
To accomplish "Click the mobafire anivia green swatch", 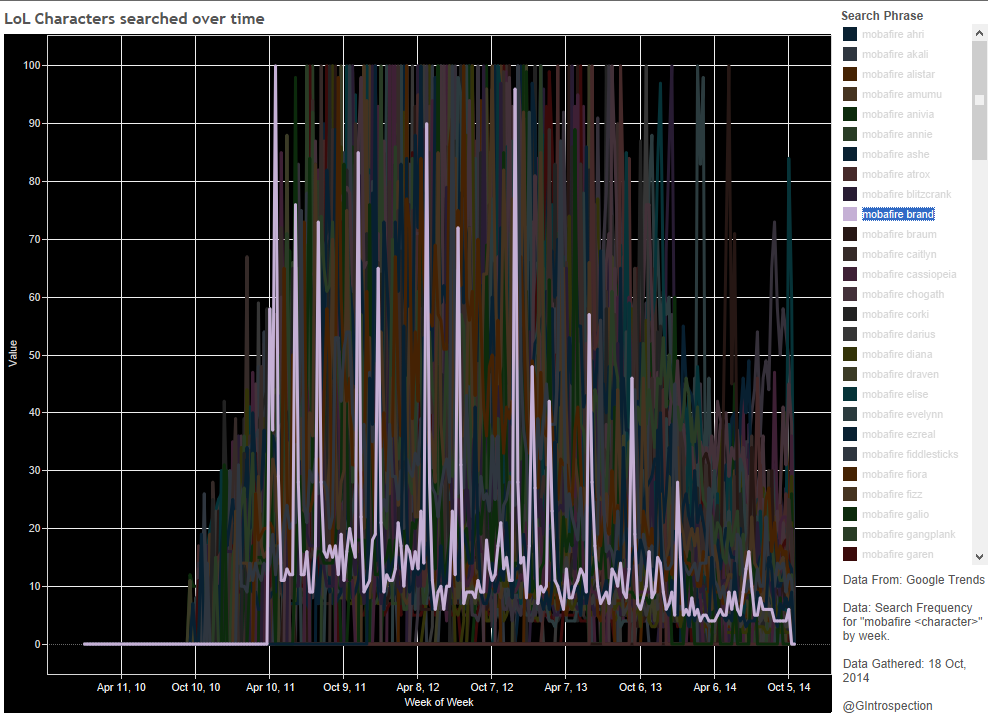I will (x=850, y=114).
